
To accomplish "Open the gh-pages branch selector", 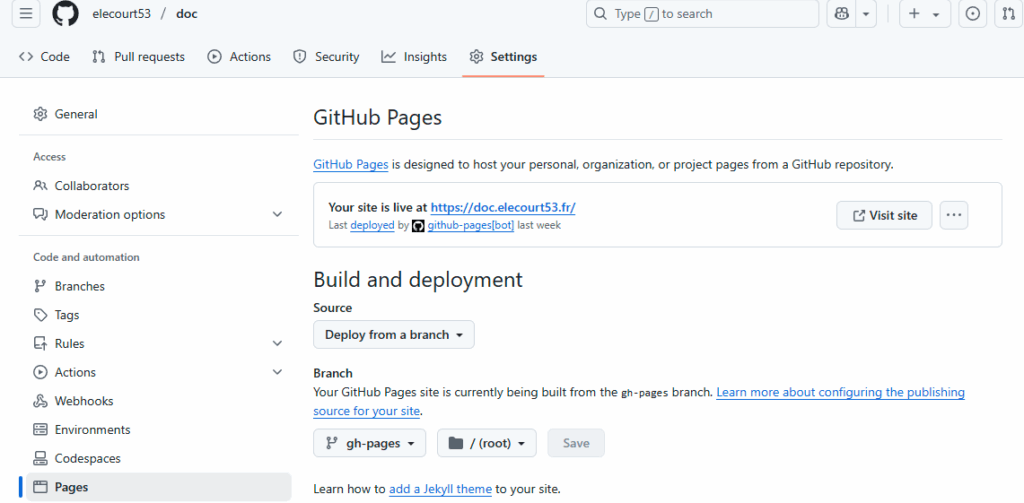I will point(369,443).
